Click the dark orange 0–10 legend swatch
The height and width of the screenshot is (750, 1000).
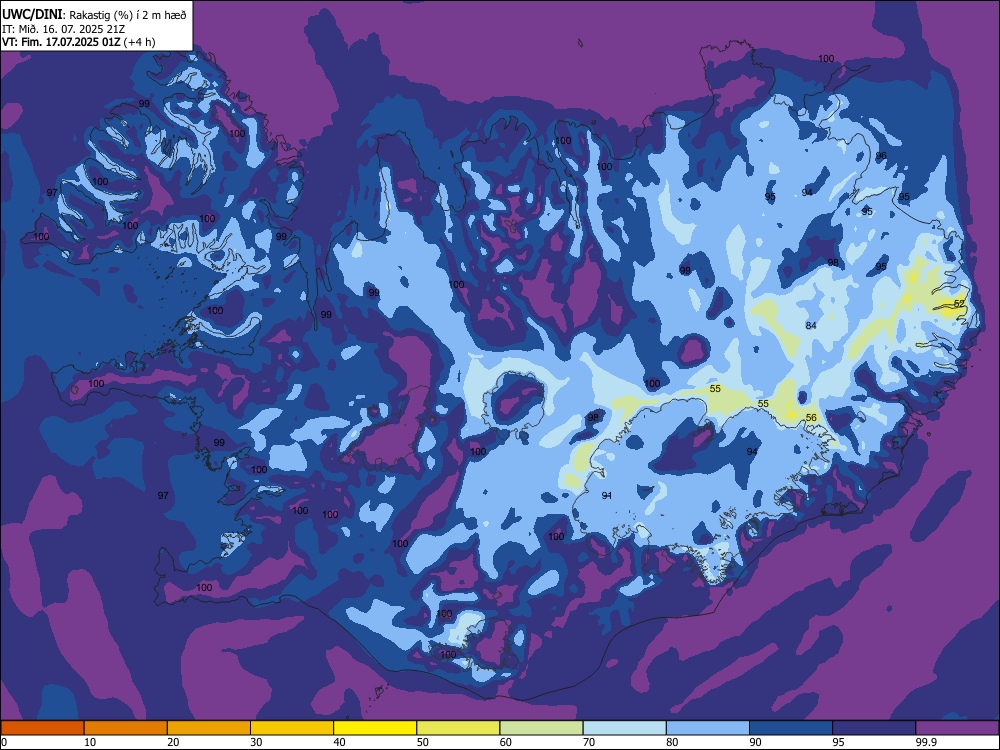[42, 728]
